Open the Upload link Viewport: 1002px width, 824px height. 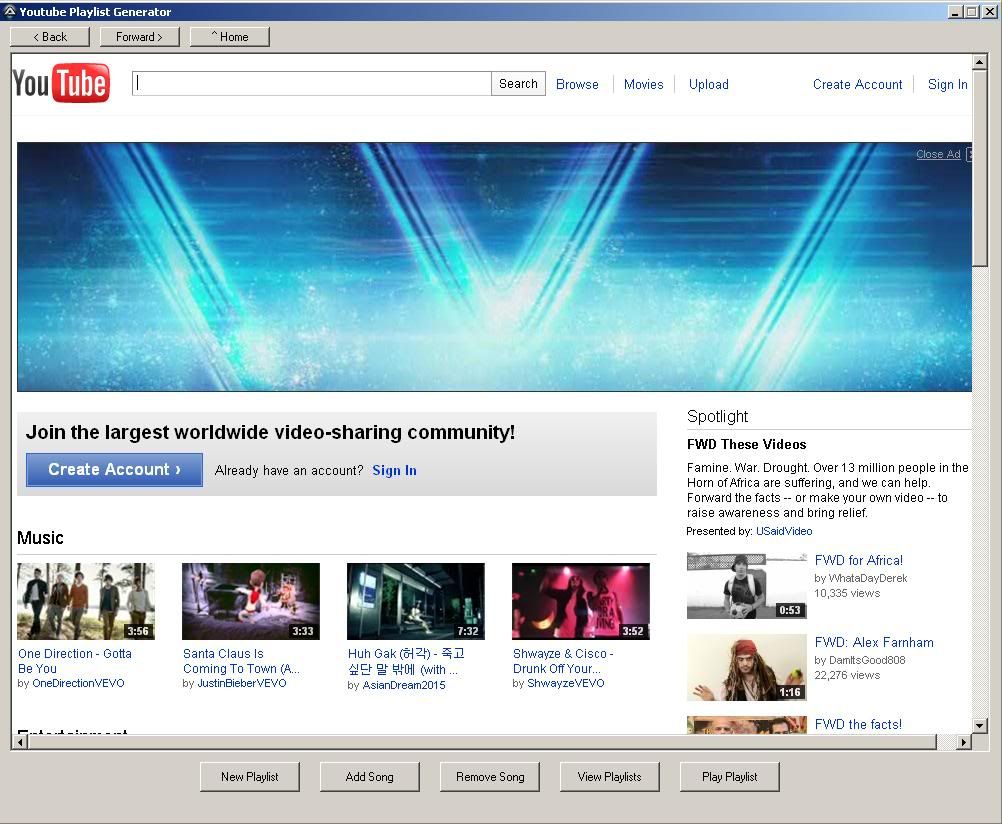click(x=709, y=84)
